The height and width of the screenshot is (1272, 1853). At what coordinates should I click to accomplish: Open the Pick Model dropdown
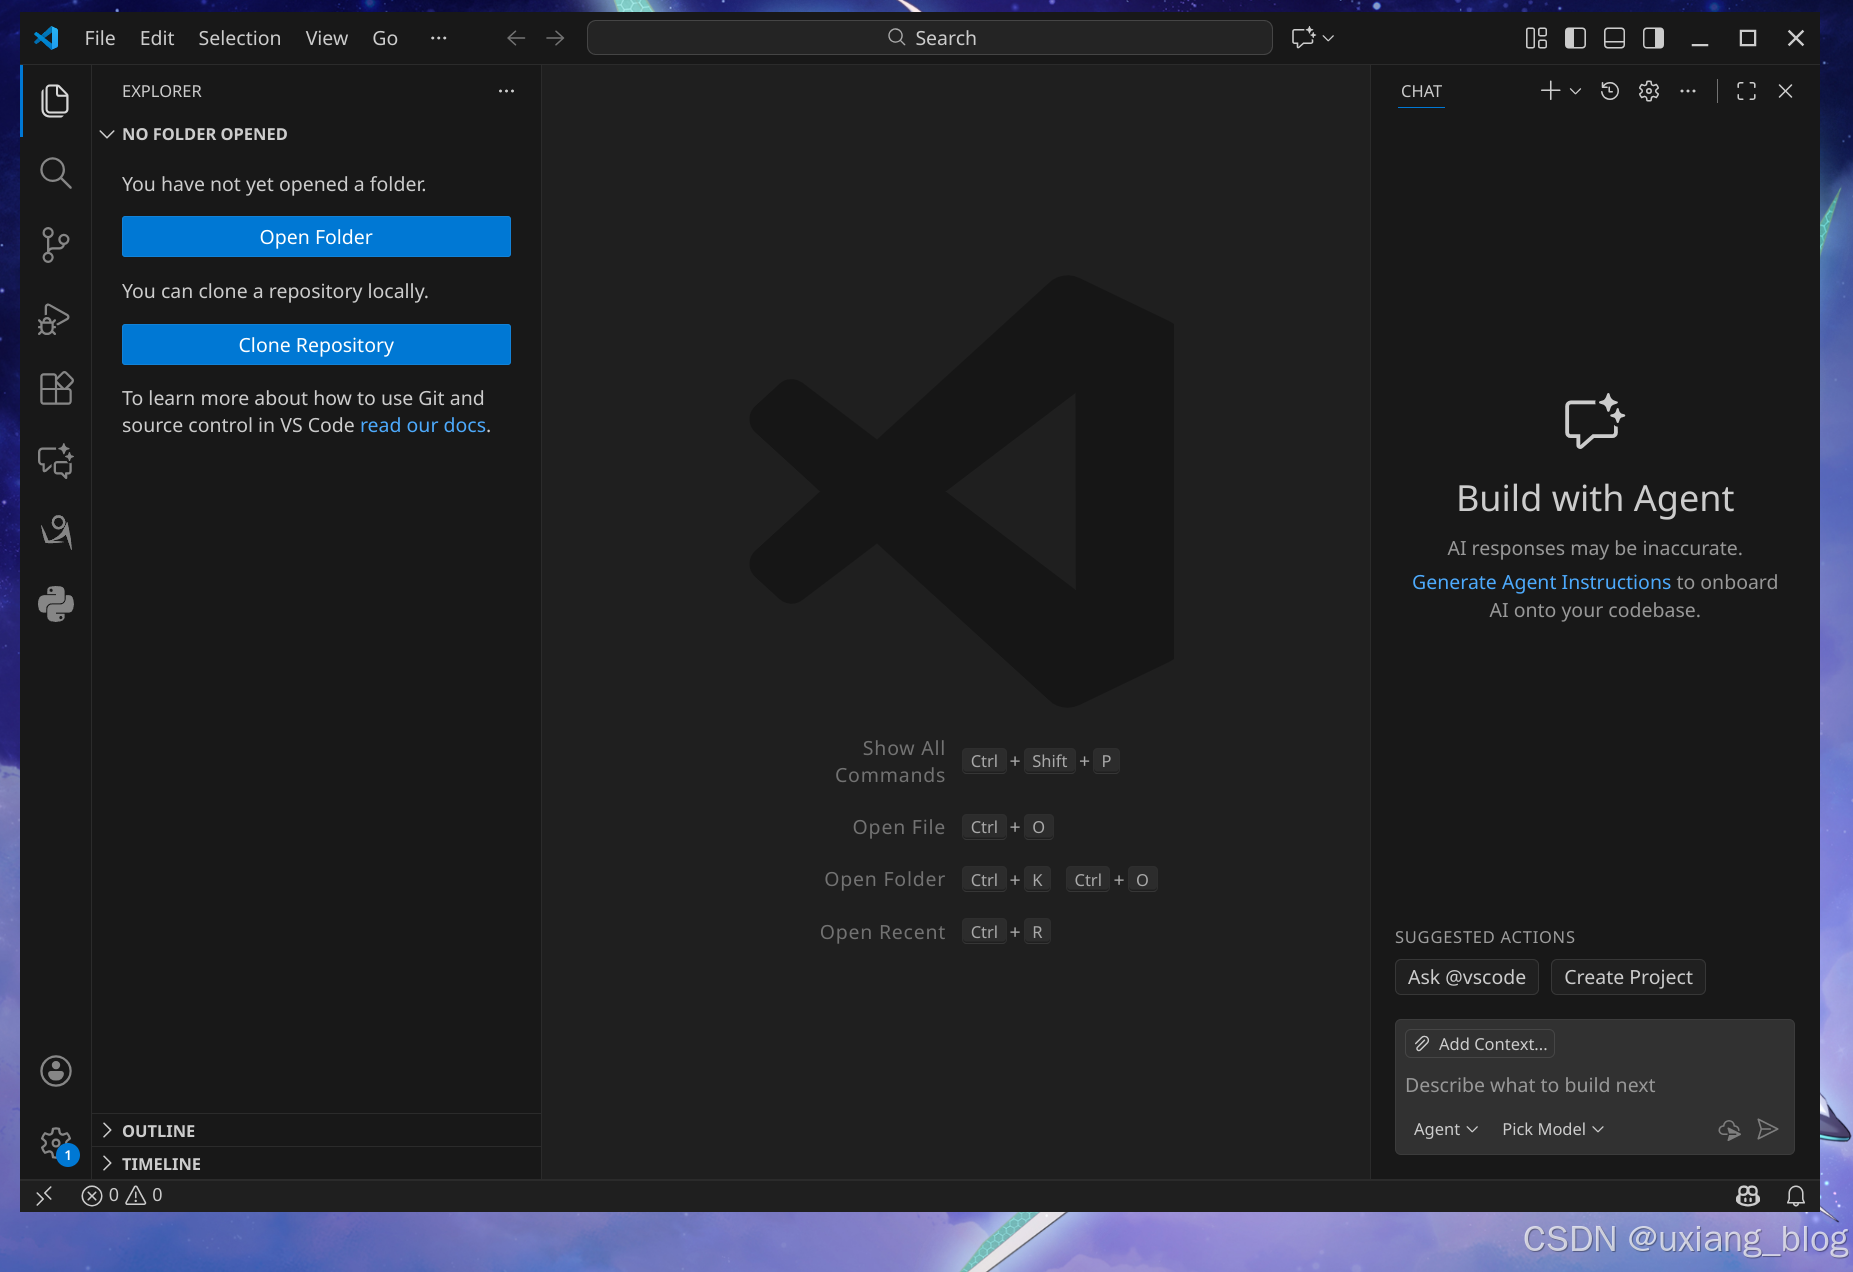tap(1552, 1129)
